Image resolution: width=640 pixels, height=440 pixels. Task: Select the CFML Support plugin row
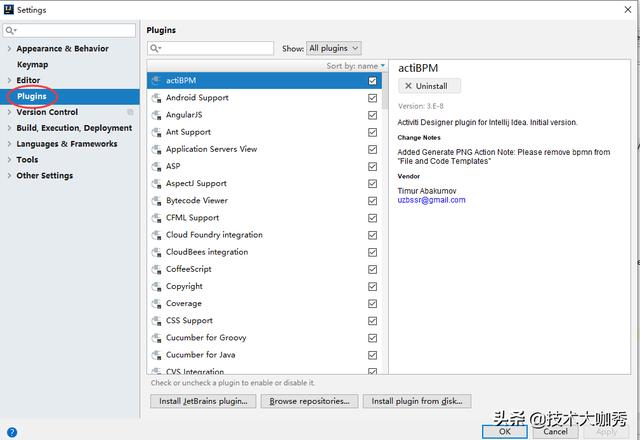[x=264, y=218]
